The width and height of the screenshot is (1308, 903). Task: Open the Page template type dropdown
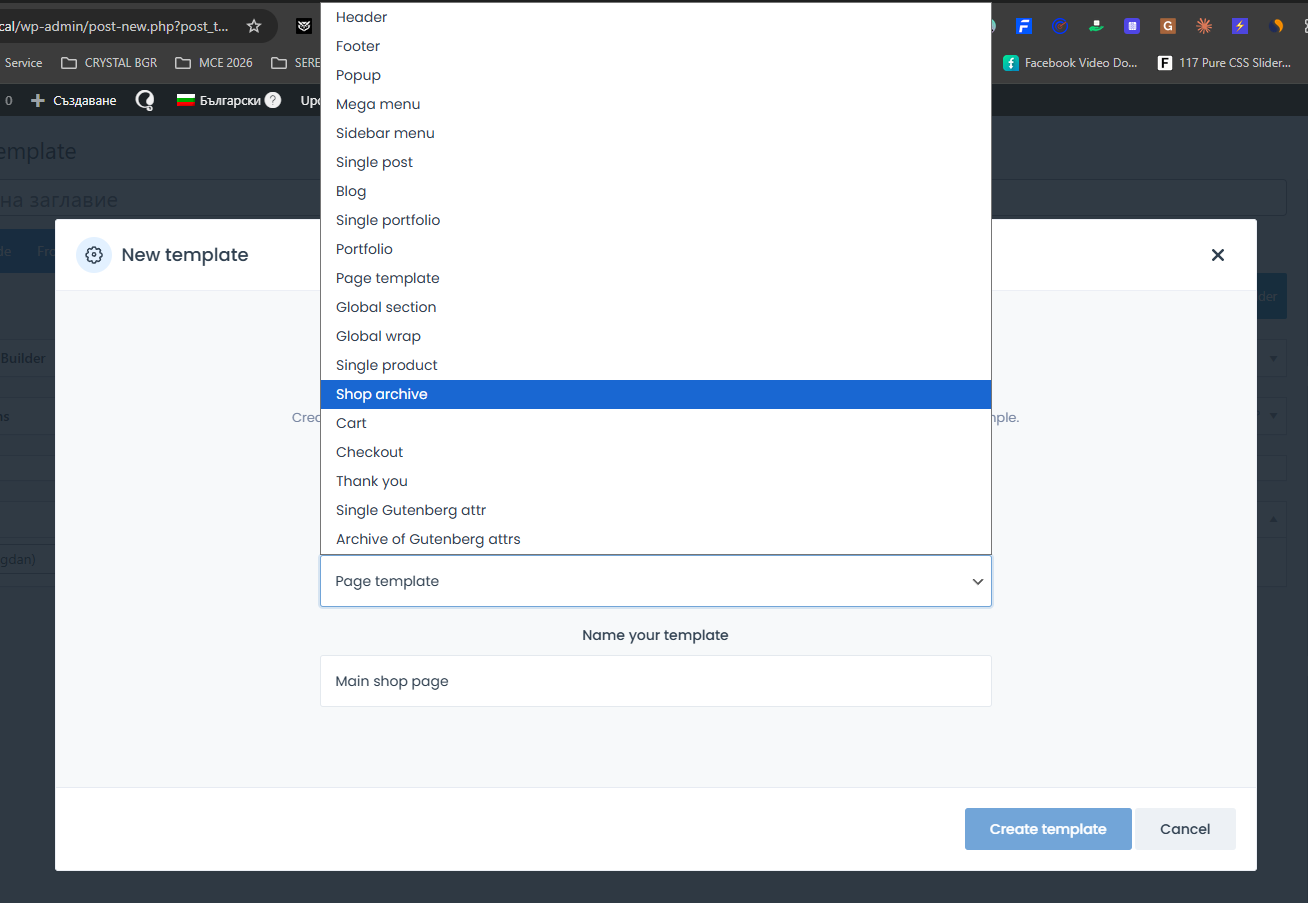click(655, 581)
